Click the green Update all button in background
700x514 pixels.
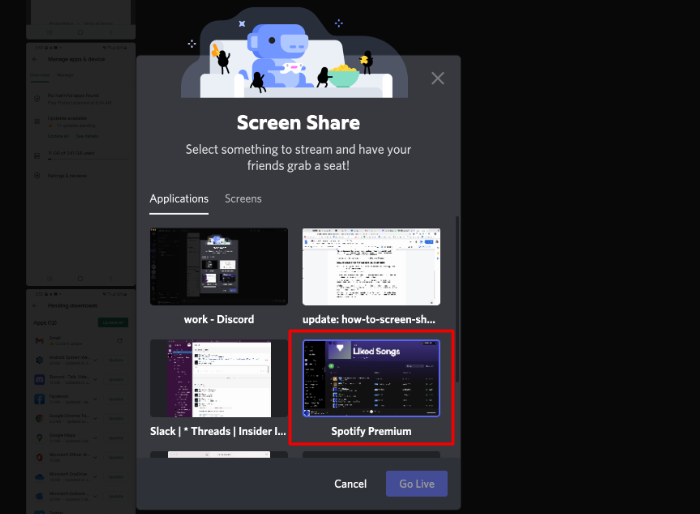click(113, 322)
